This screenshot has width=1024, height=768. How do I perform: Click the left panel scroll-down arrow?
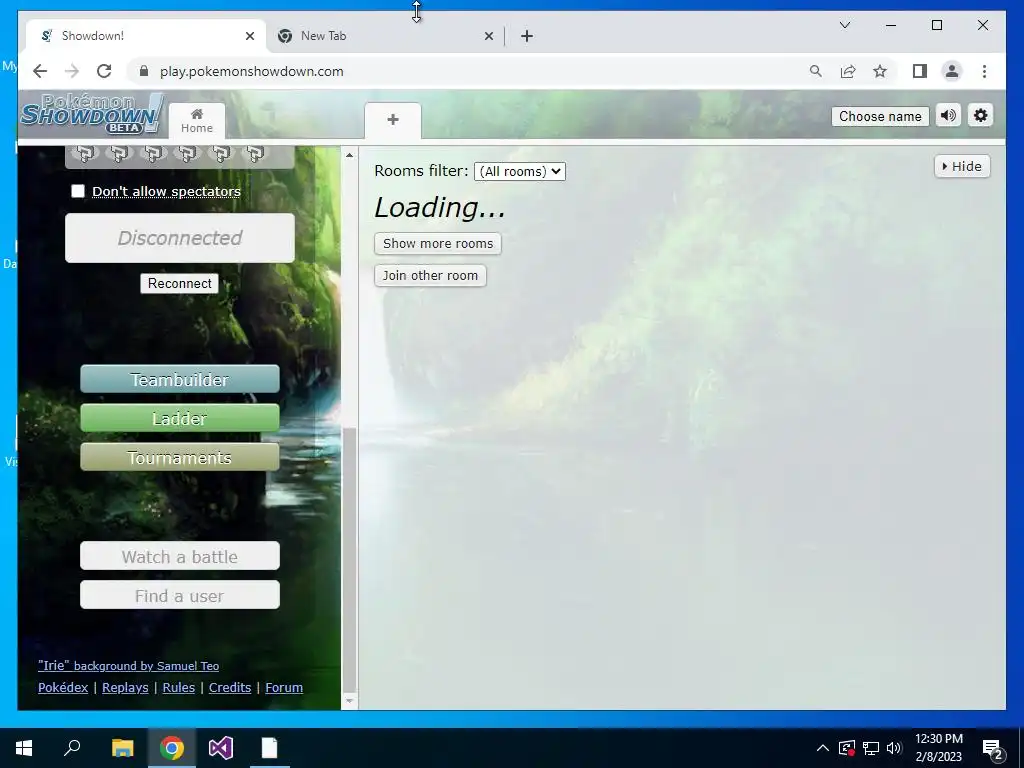[349, 701]
